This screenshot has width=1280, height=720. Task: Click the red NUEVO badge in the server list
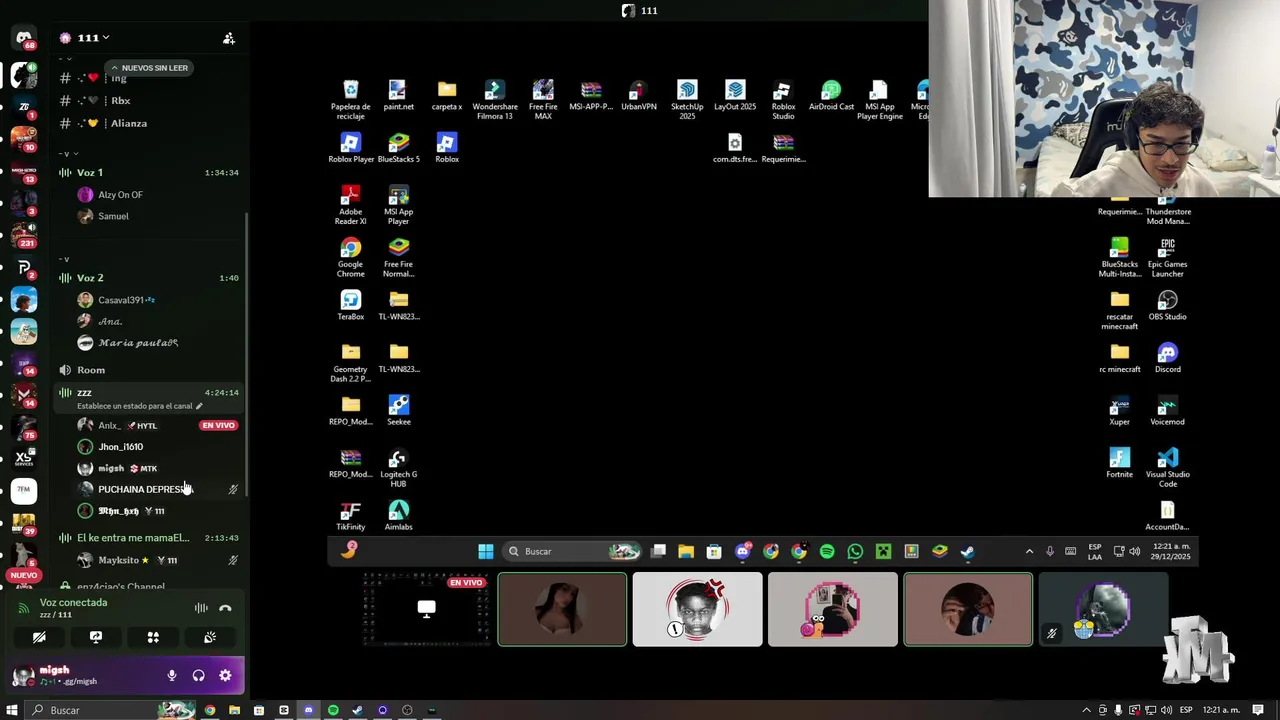point(24,576)
